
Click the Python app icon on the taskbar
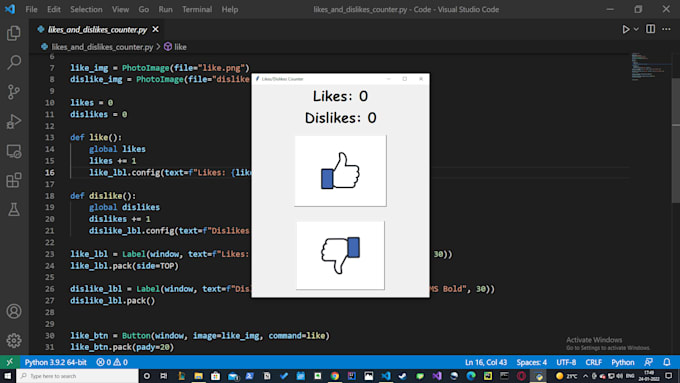pyautogui.click(x=539, y=376)
